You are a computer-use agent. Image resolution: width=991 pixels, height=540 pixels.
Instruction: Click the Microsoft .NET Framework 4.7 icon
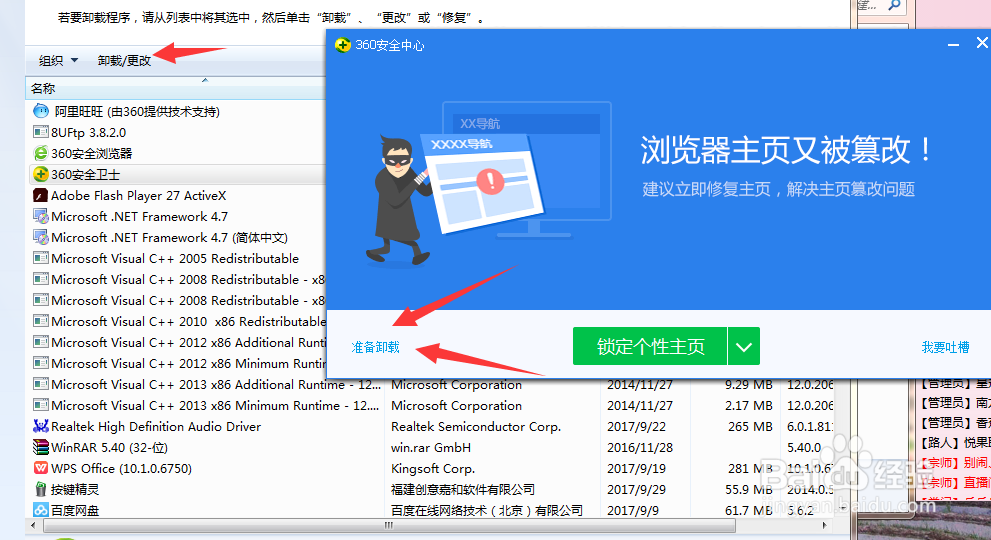pos(41,216)
